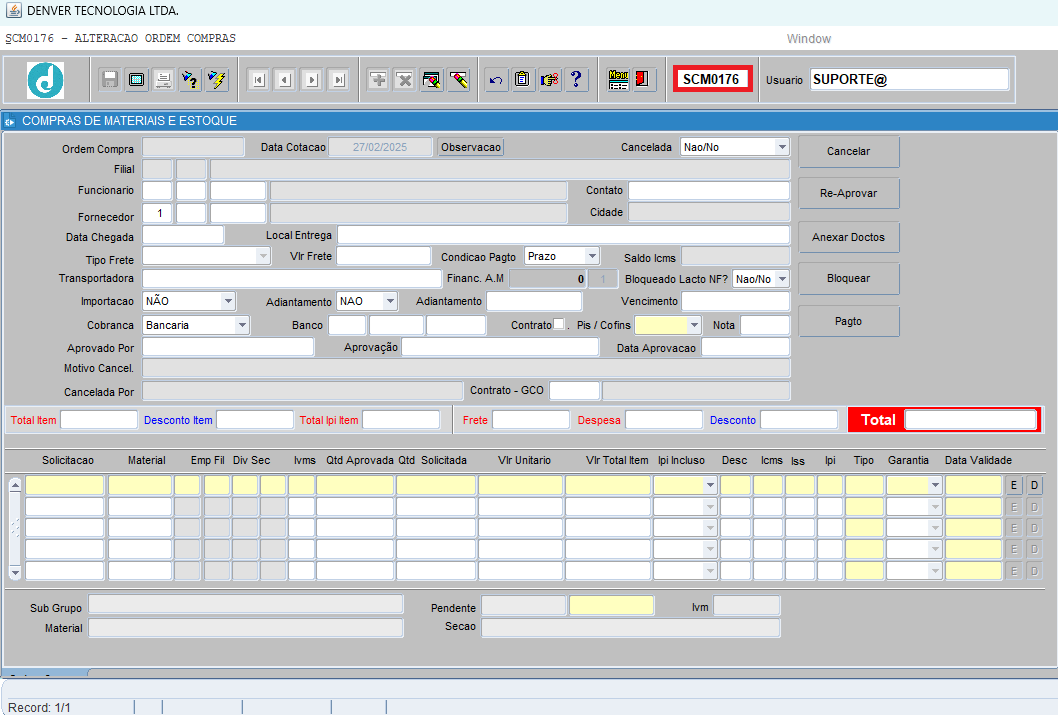
Task: Jump to the last record arrow icon
Action: pyautogui.click(x=339, y=80)
